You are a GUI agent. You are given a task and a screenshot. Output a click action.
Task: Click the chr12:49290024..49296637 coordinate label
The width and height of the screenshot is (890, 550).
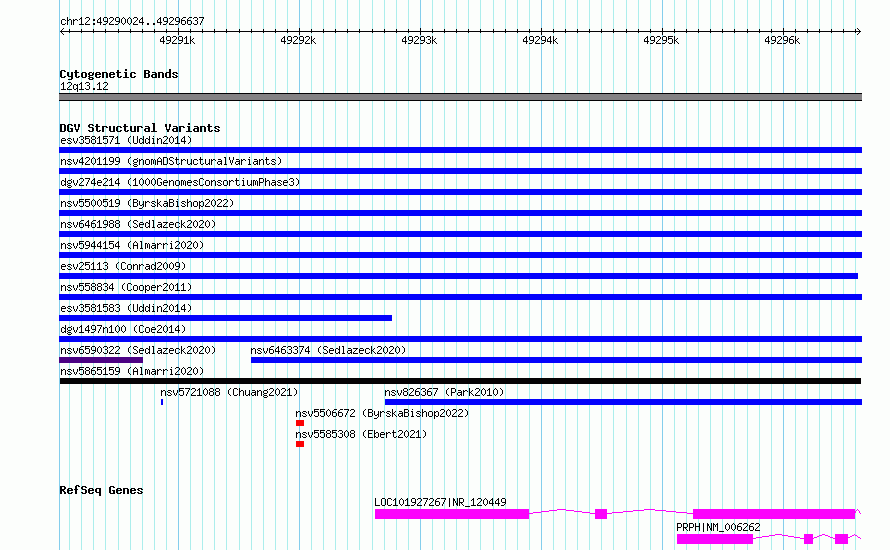[x=132, y=21]
